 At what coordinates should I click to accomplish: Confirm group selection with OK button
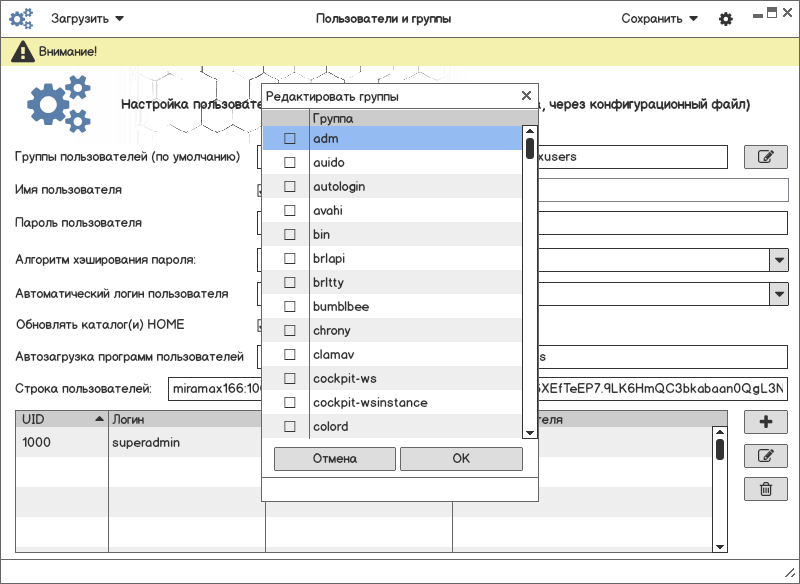tap(461, 459)
